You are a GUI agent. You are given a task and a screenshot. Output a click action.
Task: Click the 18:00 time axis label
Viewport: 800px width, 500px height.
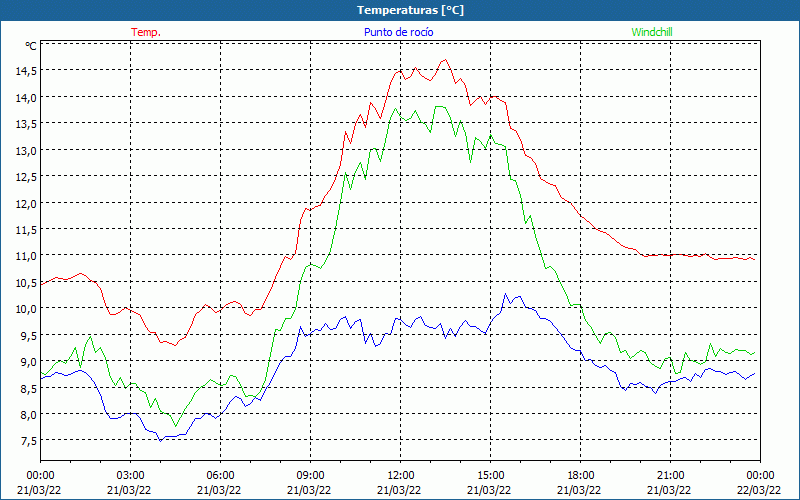(580, 476)
